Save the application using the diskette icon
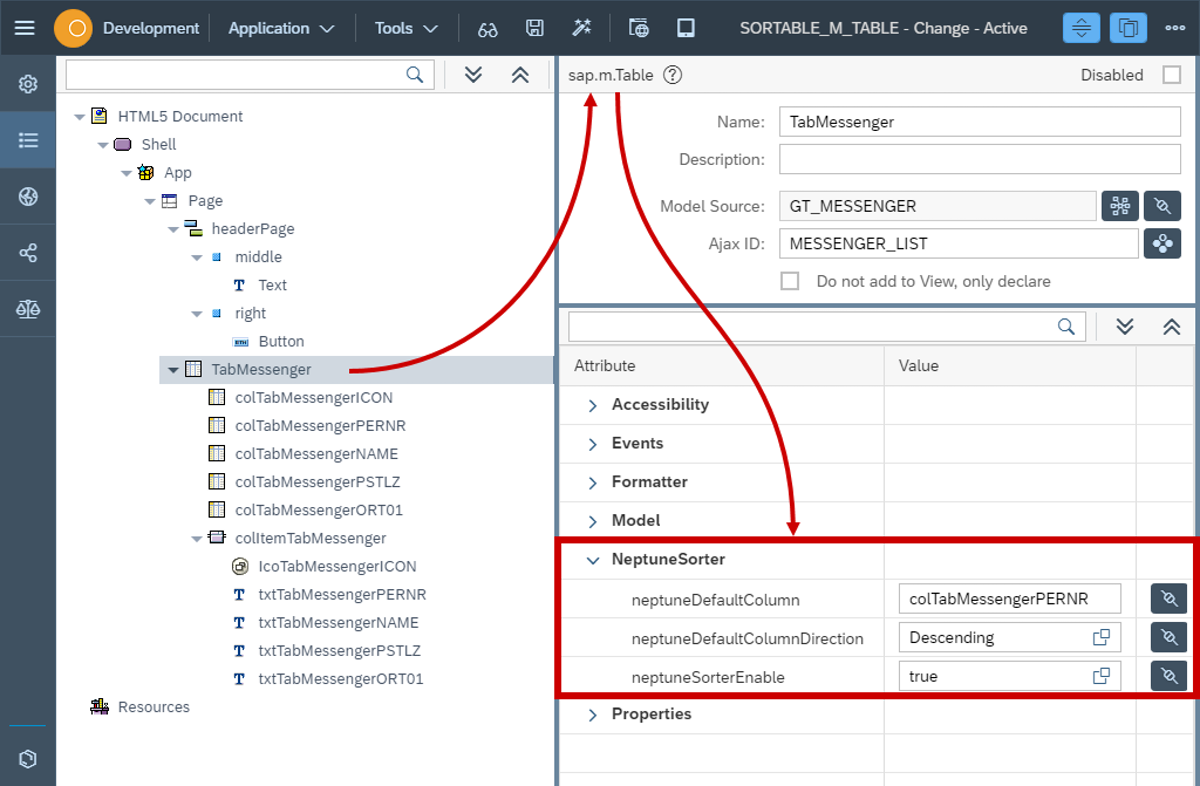 point(535,27)
